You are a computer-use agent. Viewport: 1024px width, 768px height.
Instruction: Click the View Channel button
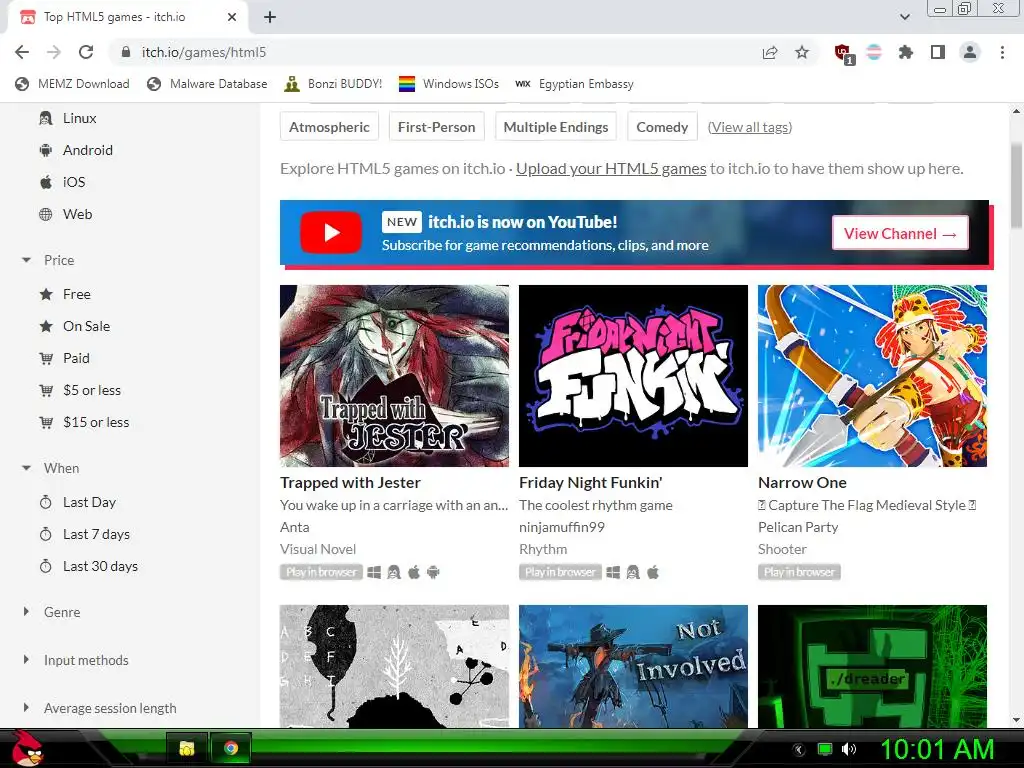click(x=900, y=233)
